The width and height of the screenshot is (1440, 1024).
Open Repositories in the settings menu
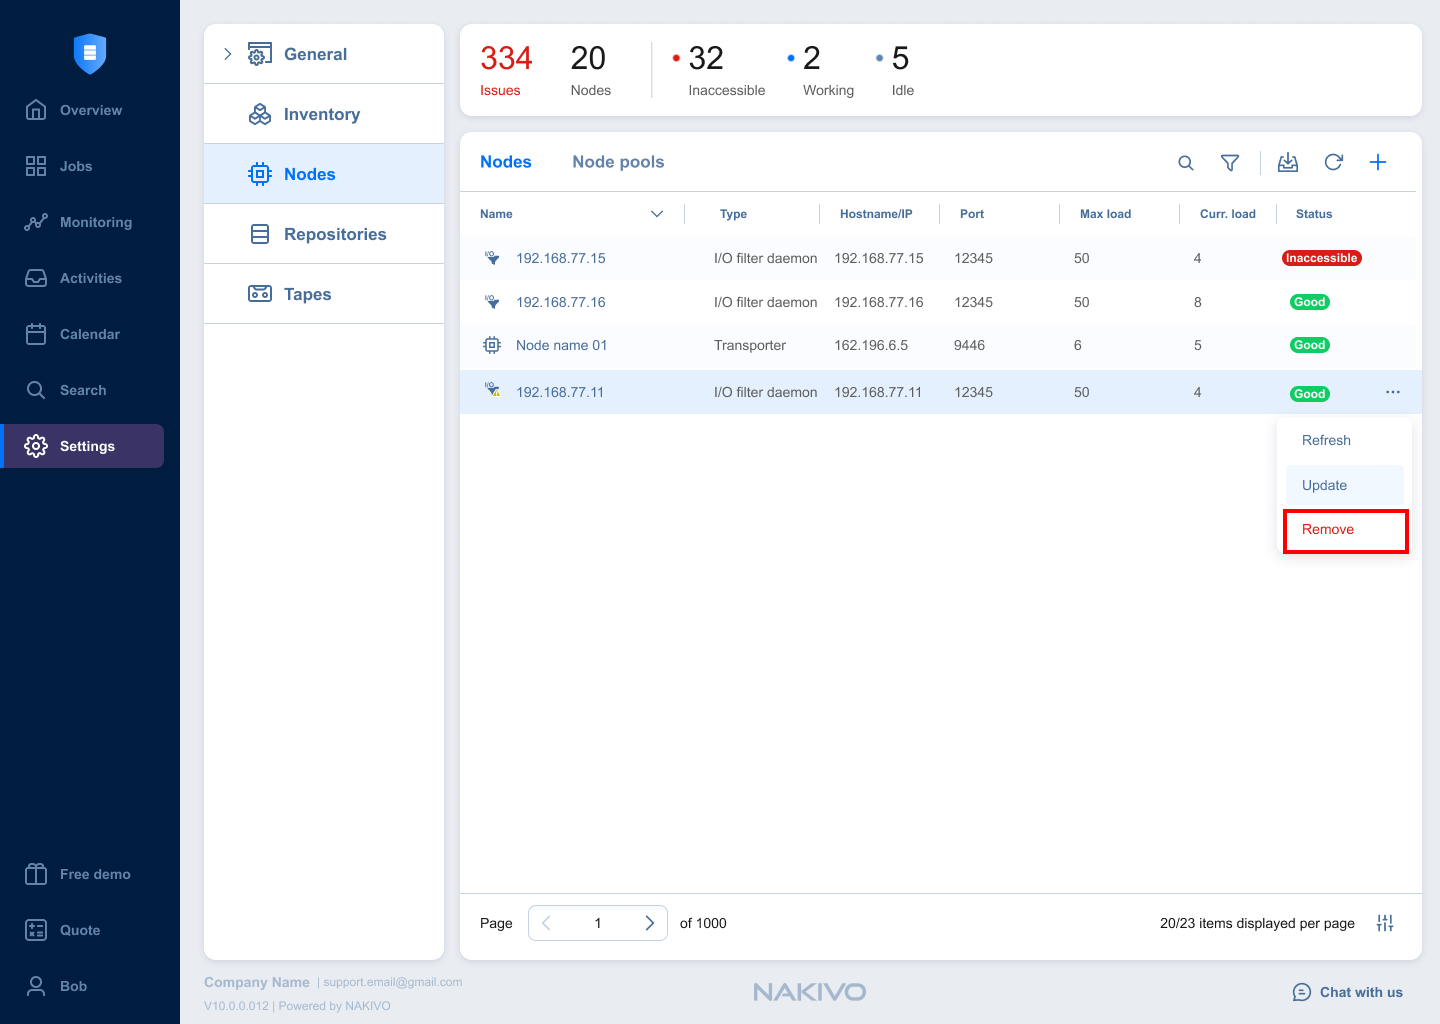coord(334,234)
